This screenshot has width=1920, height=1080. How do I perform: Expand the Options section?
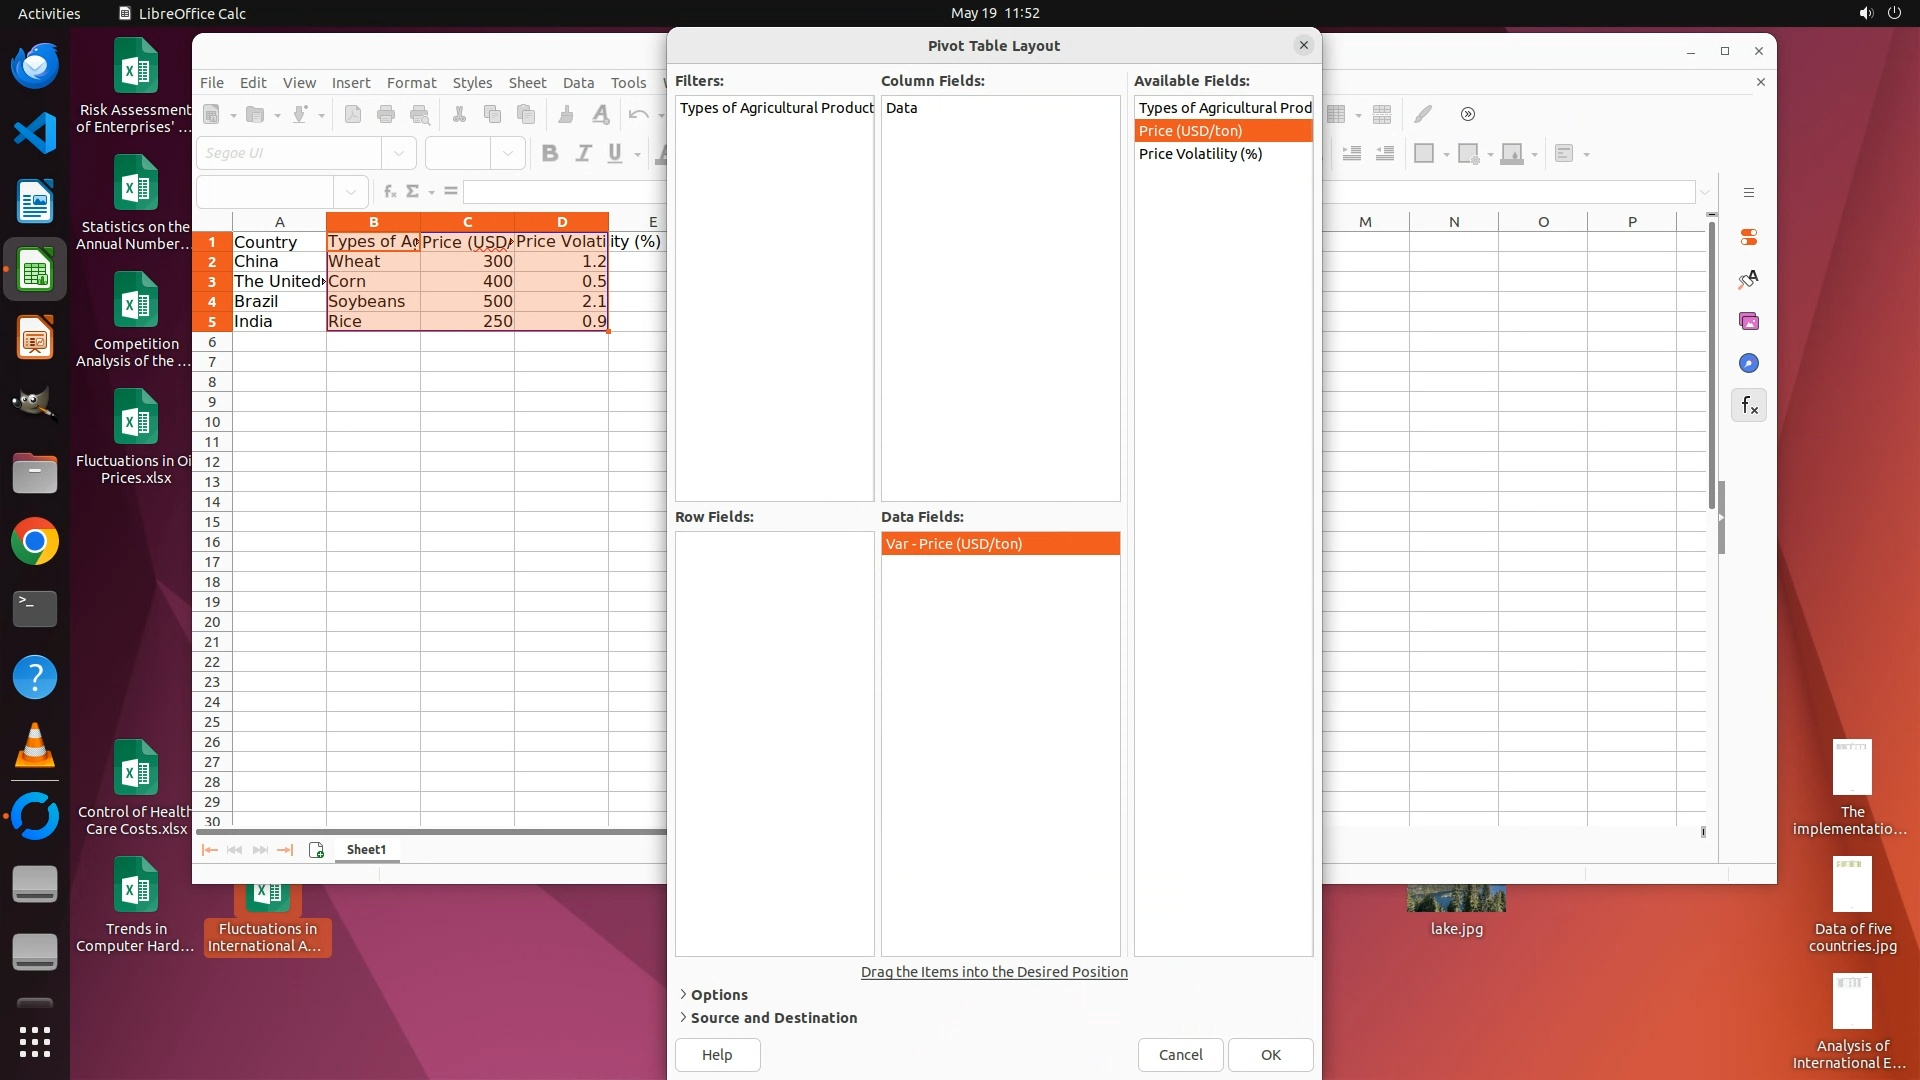tap(718, 995)
